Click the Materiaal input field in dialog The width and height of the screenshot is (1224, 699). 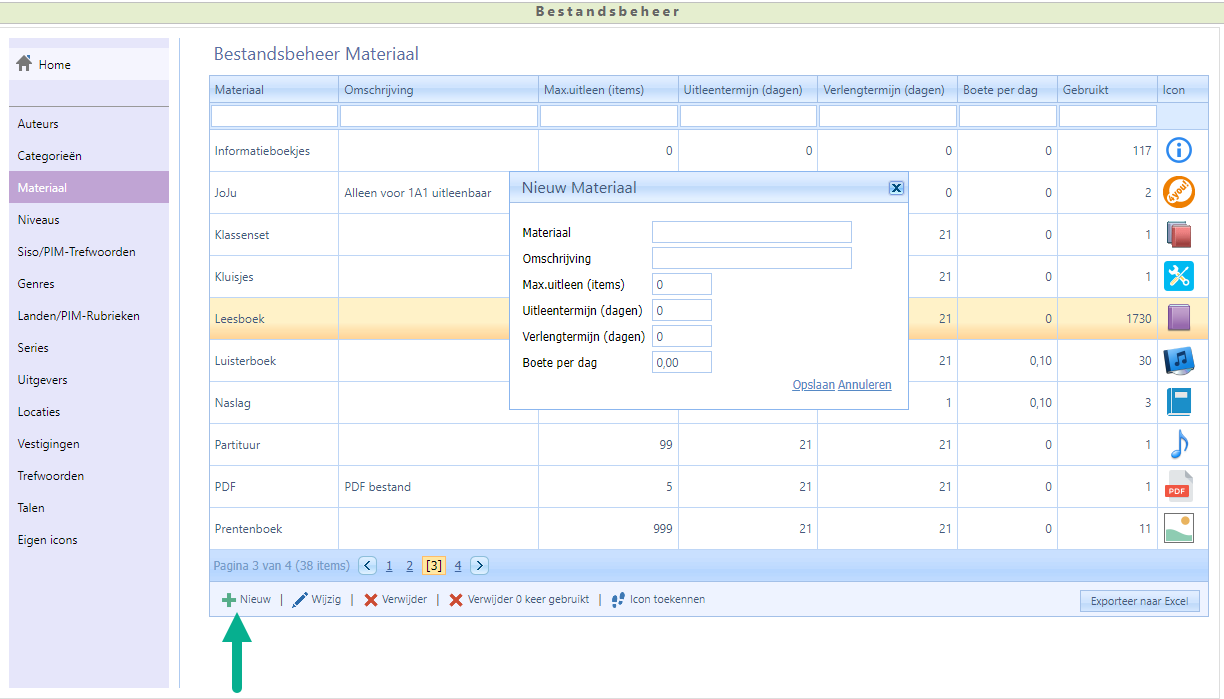(751, 232)
